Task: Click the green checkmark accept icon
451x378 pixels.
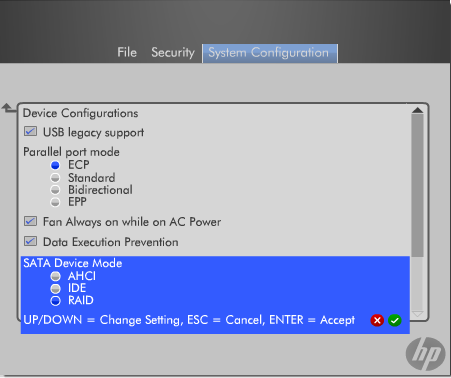Action: (395, 320)
